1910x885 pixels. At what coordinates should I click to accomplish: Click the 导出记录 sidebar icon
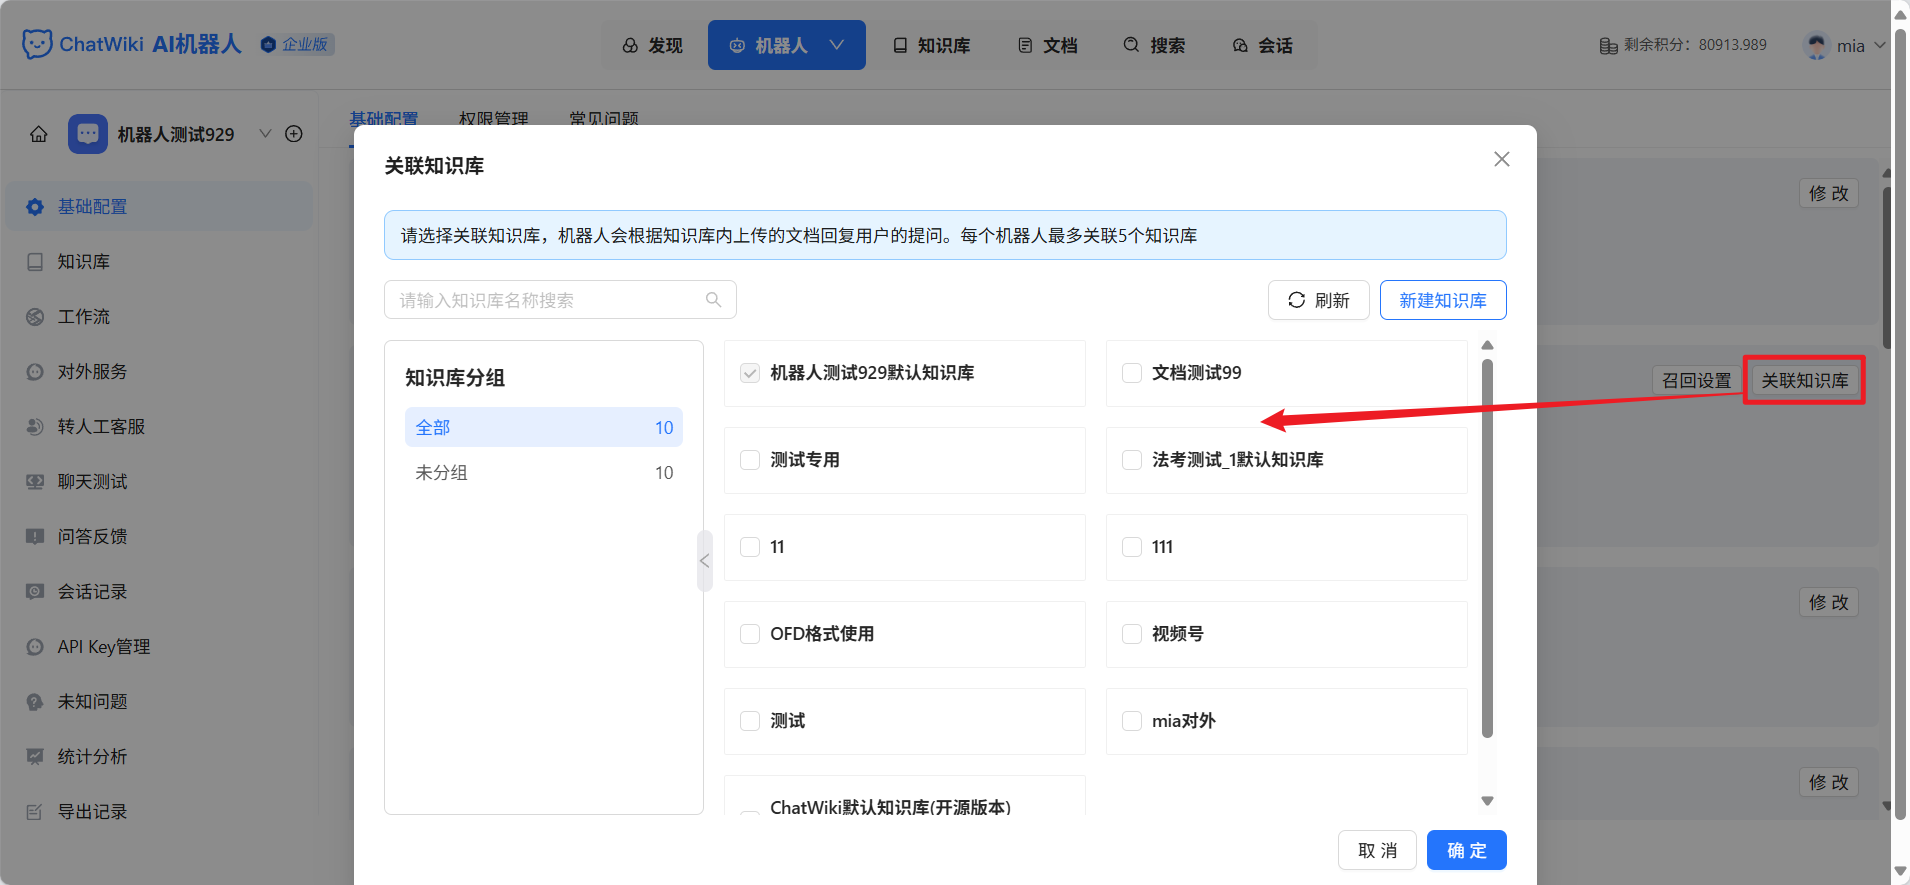pos(35,812)
